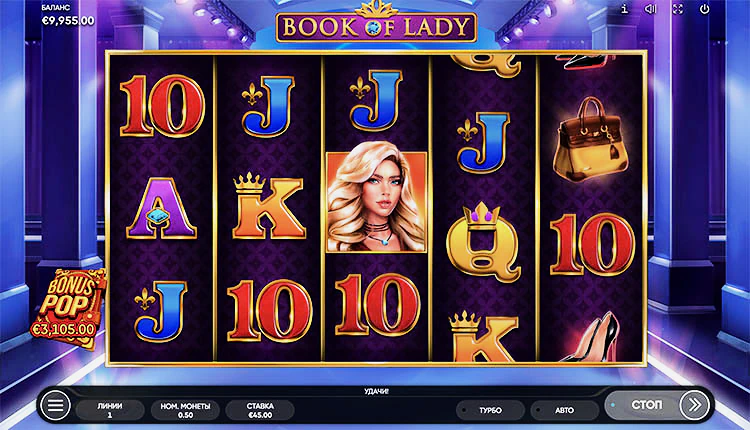
Task: Click the double-arrow spin icon
Action: coord(694,405)
